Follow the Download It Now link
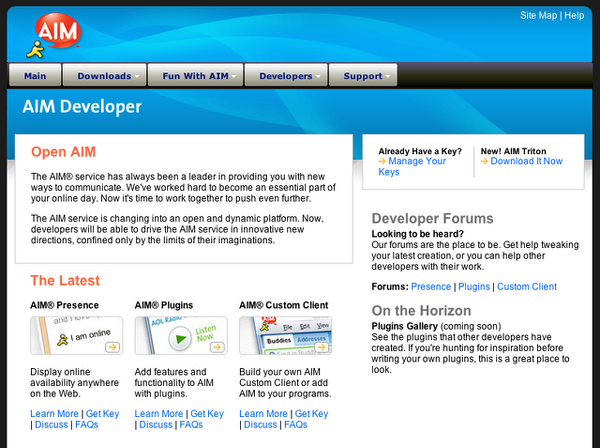 (527, 161)
